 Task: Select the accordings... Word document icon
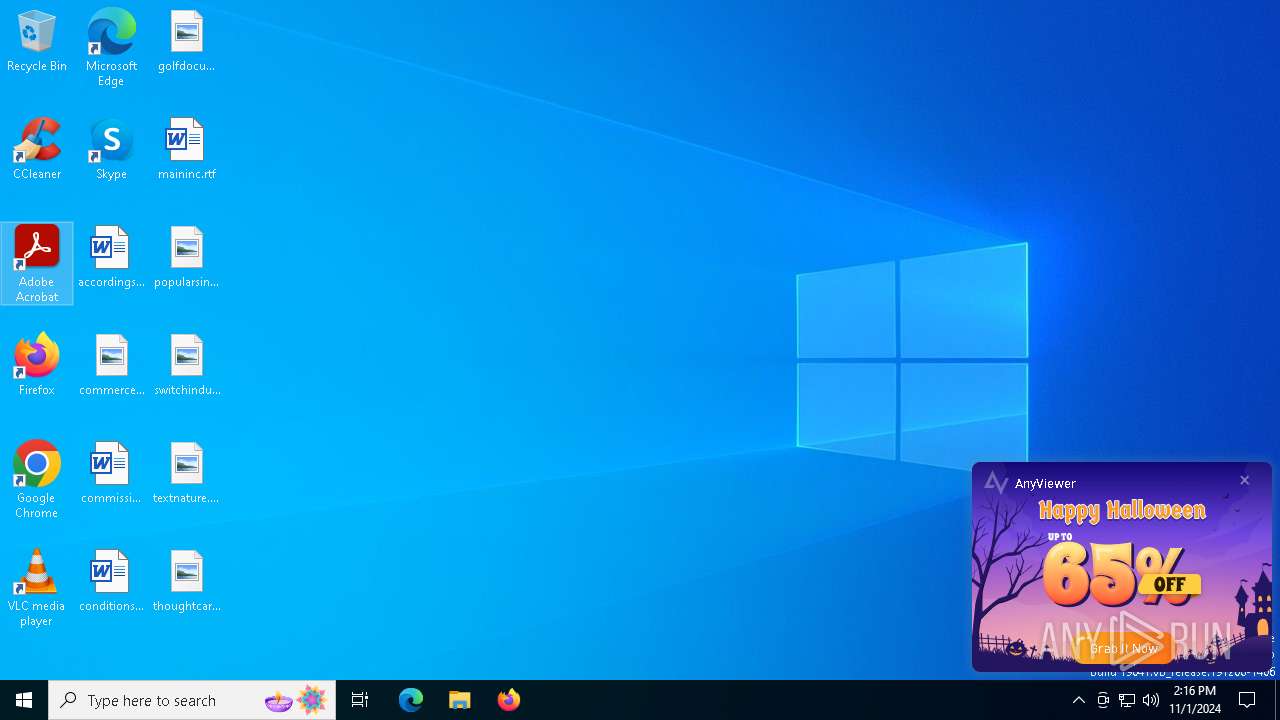click(111, 257)
